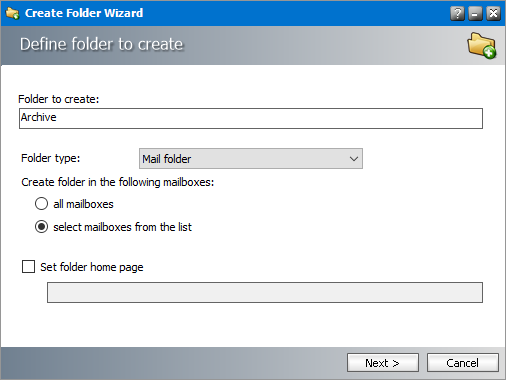The height and width of the screenshot is (380, 506).
Task: Click in the Folder to create field
Action: coord(251,118)
